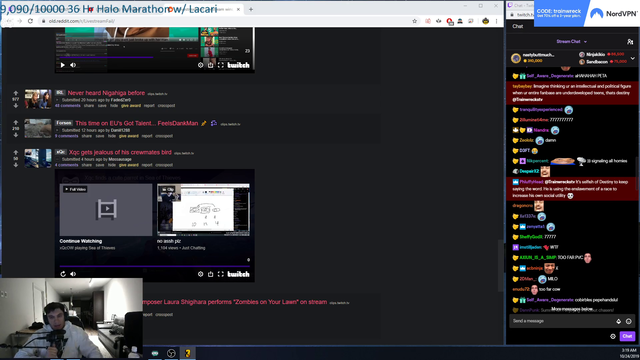Upvote the 'Xqc gets jealous' post
The width and height of the screenshot is (640, 360).
click(x=16, y=152)
